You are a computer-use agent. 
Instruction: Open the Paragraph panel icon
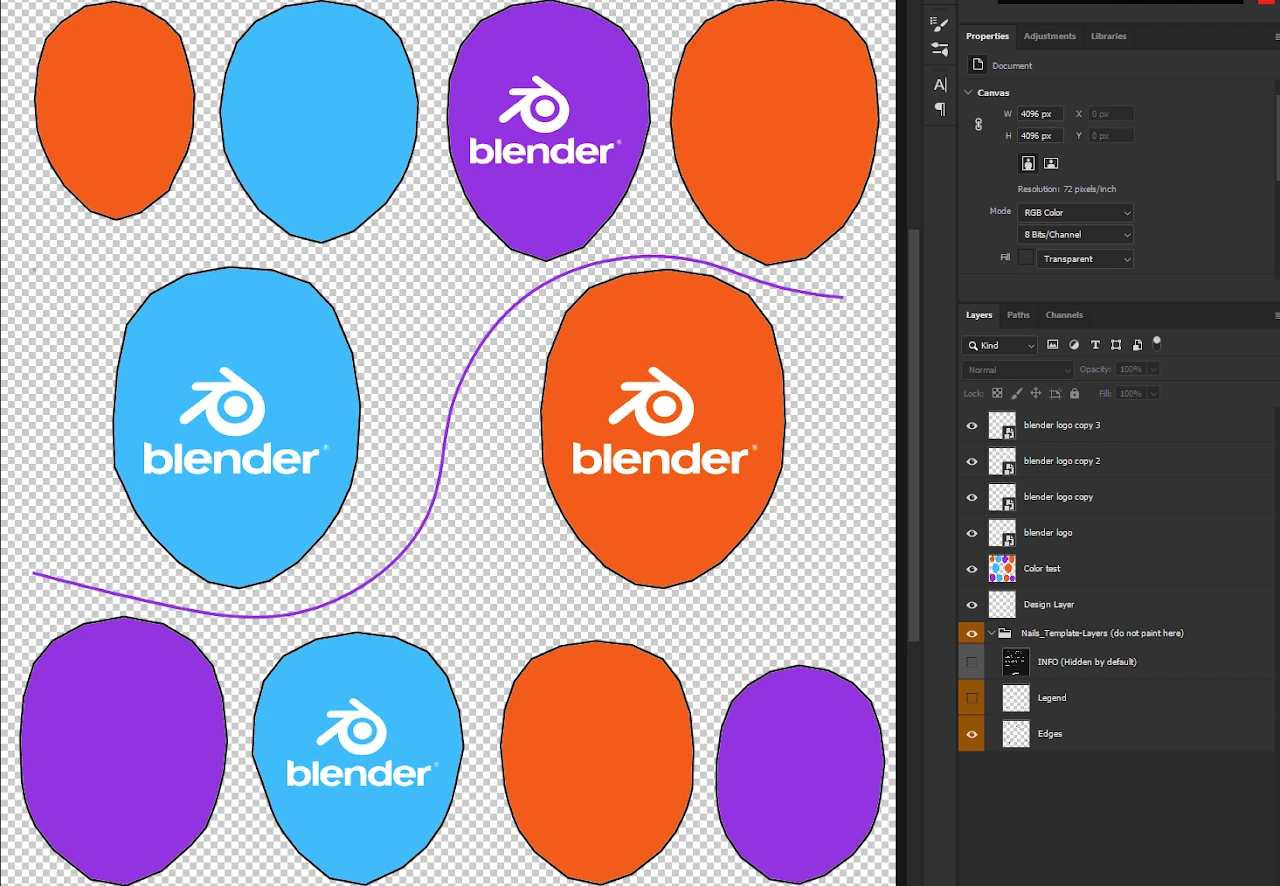point(940,109)
